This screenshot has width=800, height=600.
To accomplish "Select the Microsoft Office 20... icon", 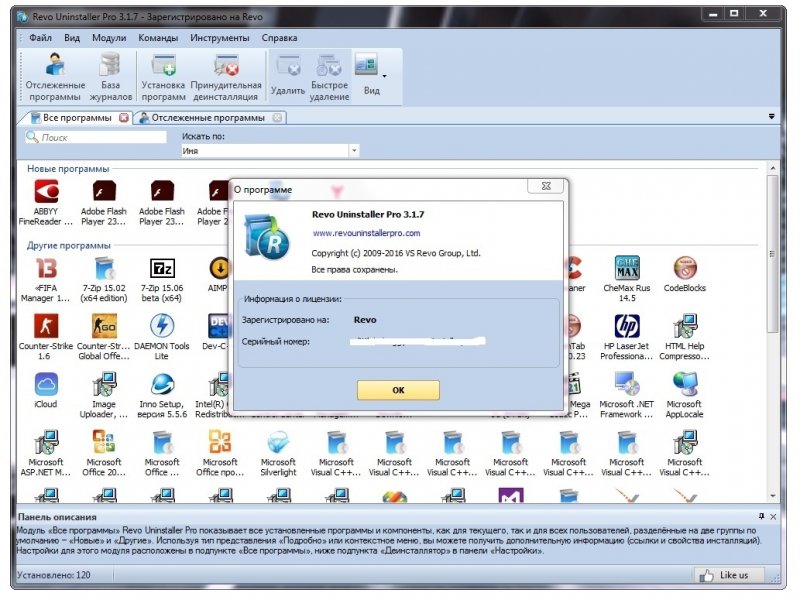I will [104, 454].
